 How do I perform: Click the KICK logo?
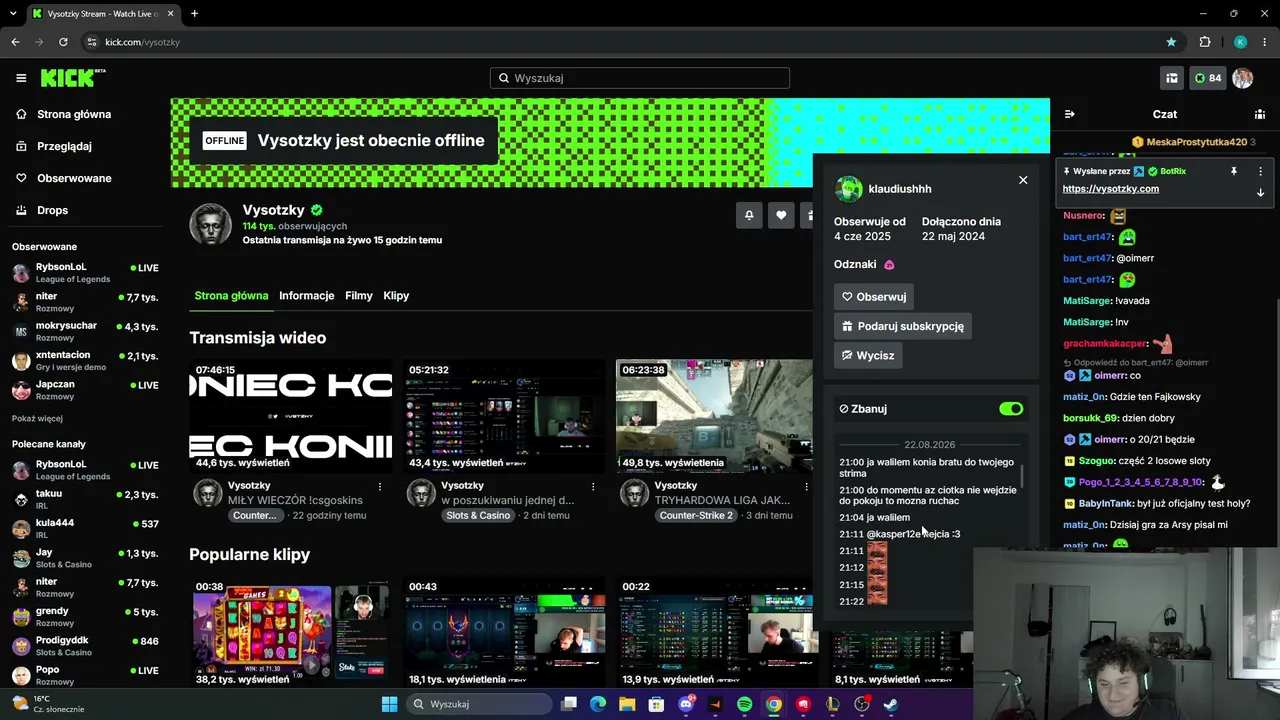click(x=73, y=78)
